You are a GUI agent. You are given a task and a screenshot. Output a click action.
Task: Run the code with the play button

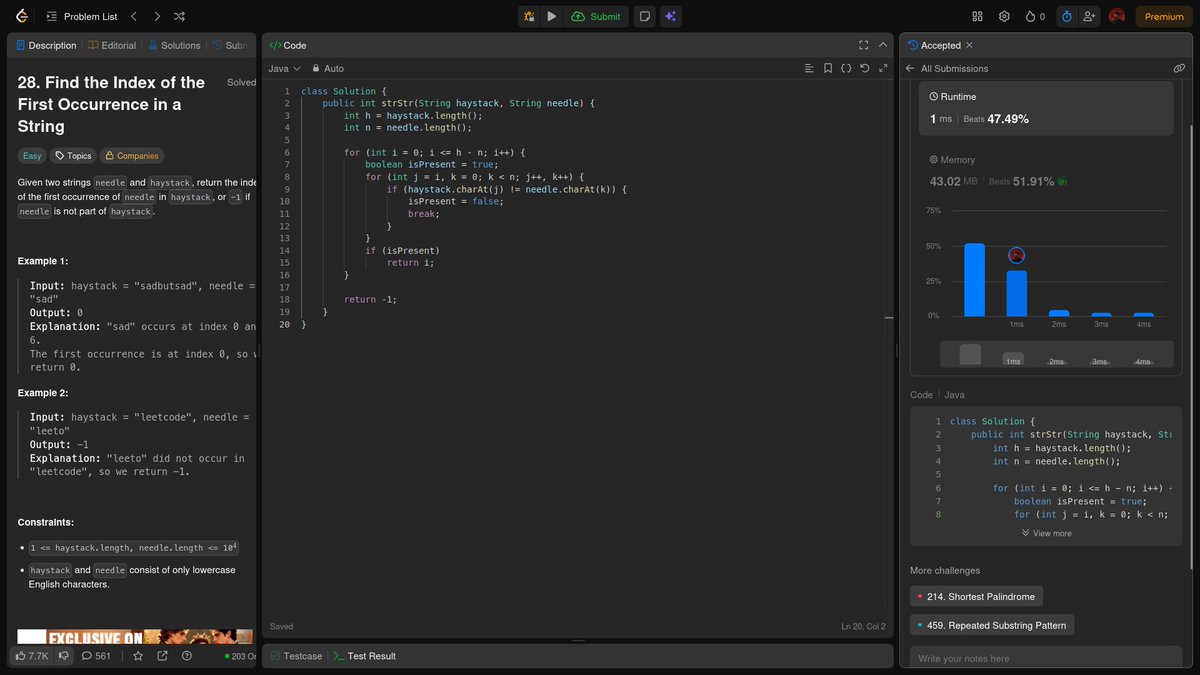click(552, 16)
